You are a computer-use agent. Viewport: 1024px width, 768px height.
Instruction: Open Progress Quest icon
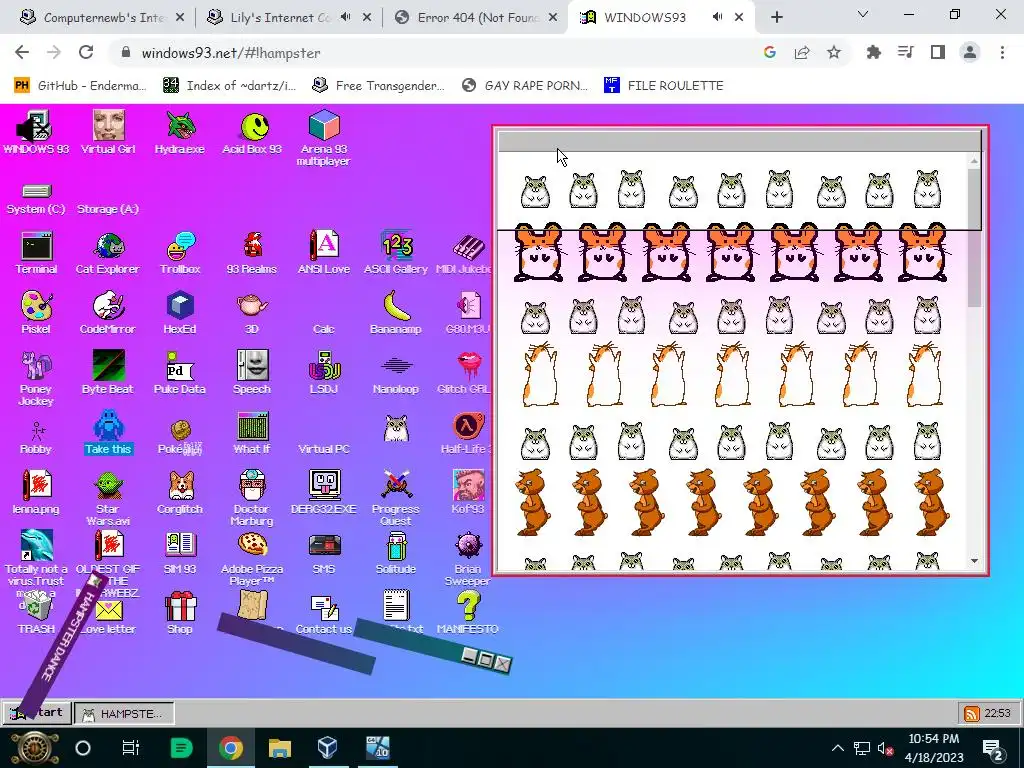(x=396, y=498)
